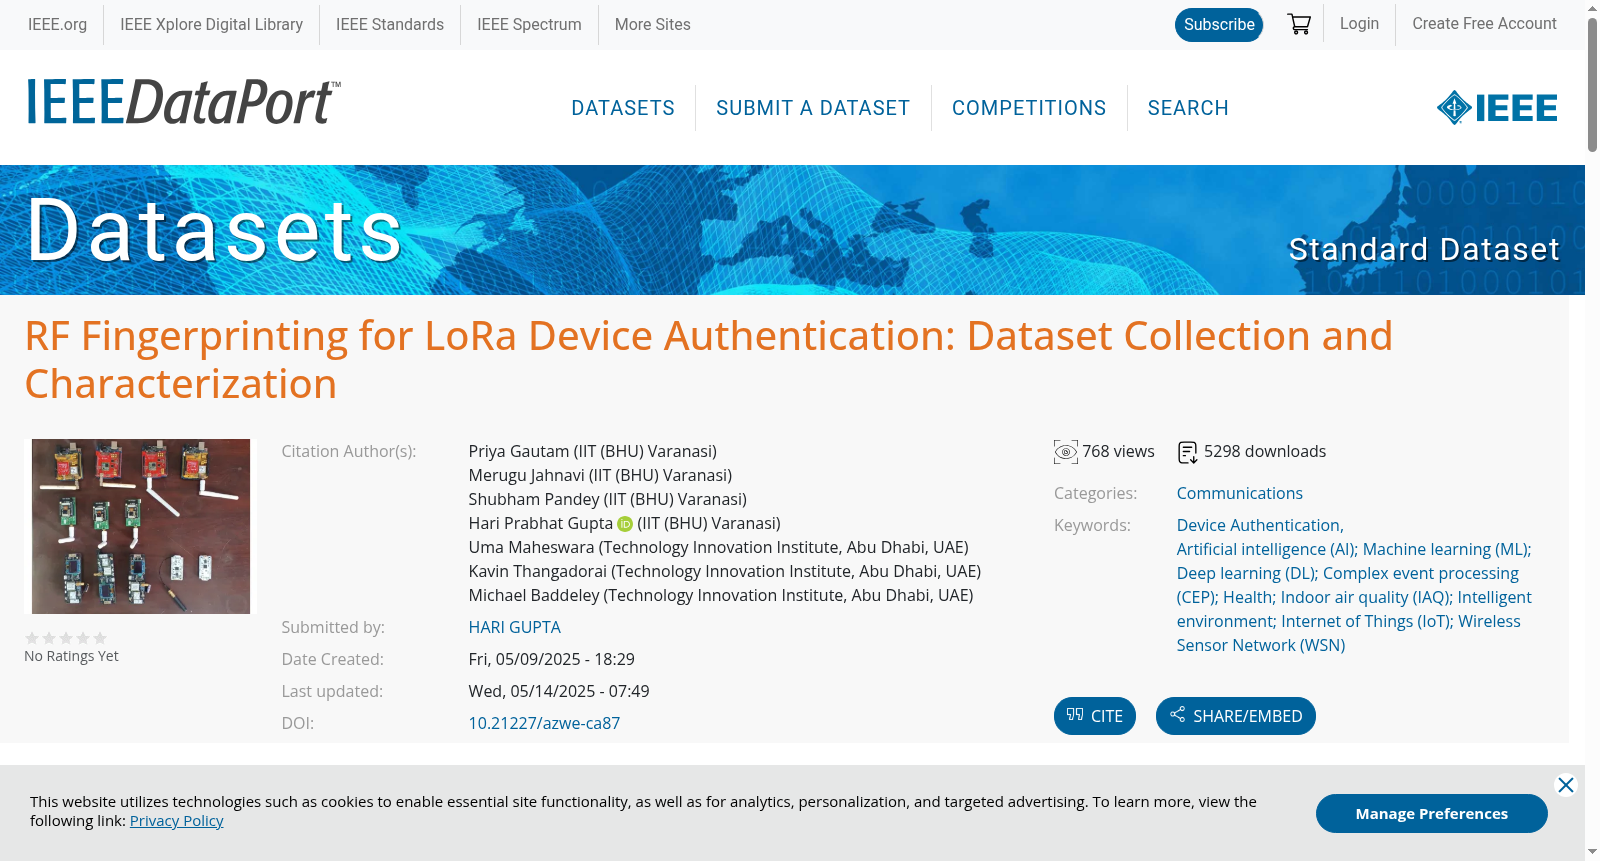
Task: Click the third rating star
Action: 66,638
